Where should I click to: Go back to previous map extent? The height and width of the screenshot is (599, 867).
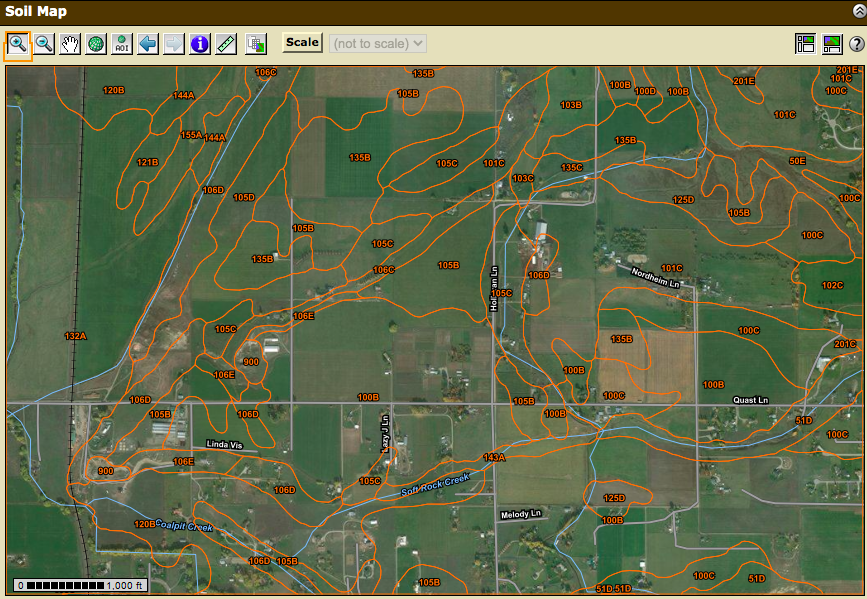[148, 44]
